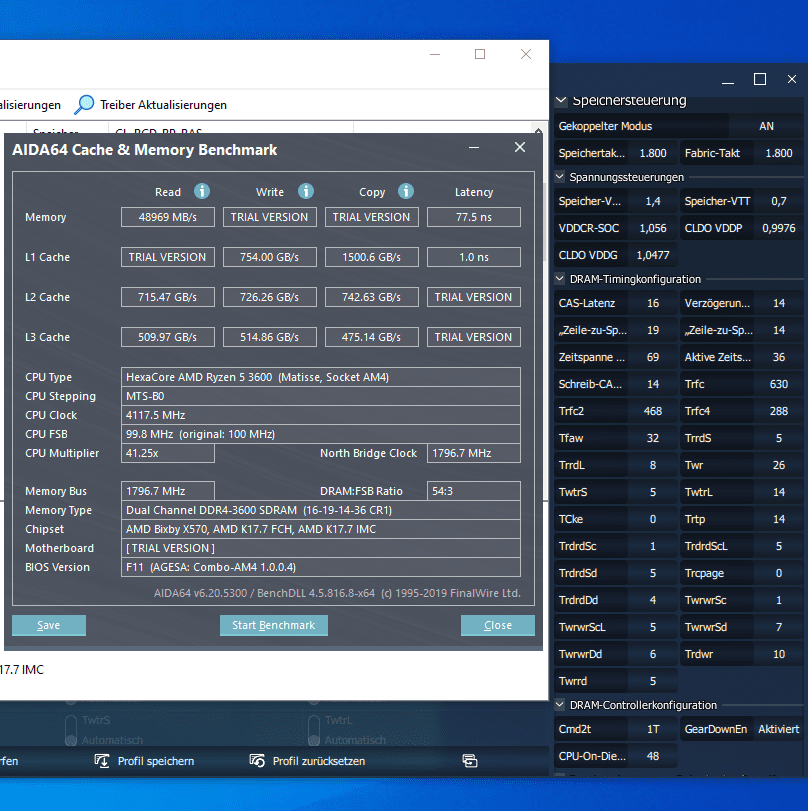
Task: Click Tfaw 32 value
Action: (653, 438)
